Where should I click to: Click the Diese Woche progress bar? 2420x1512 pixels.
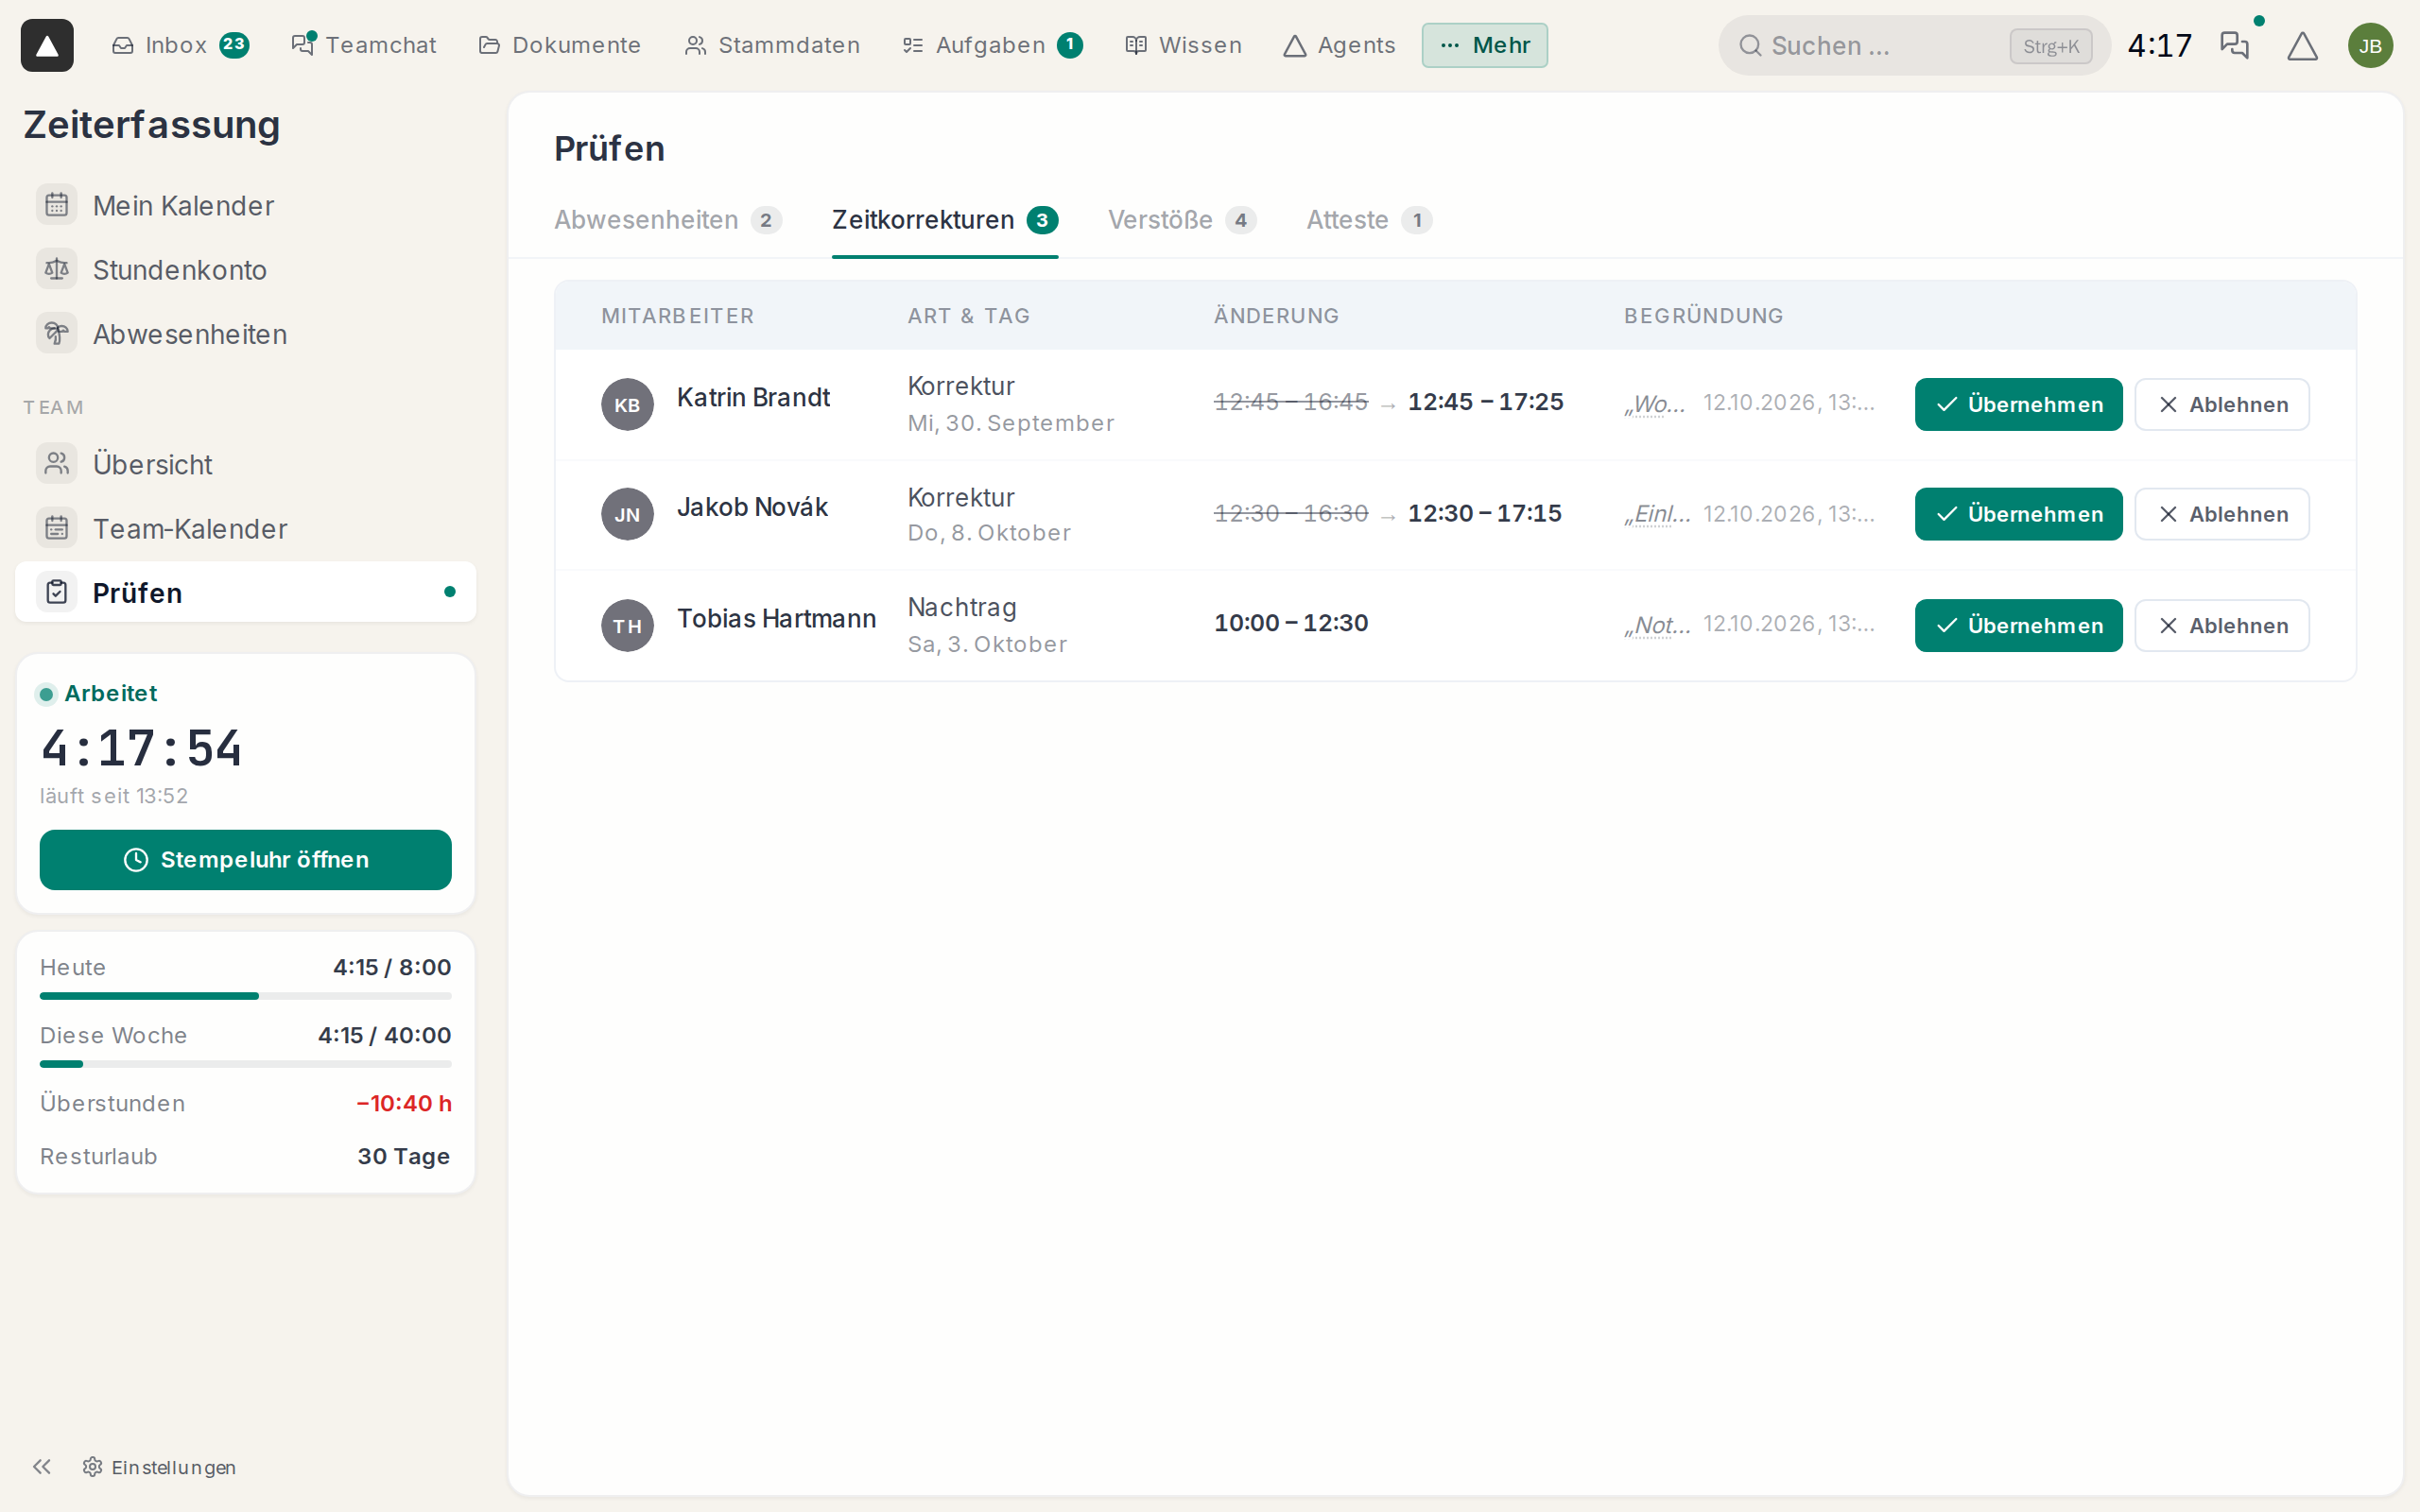(245, 1064)
